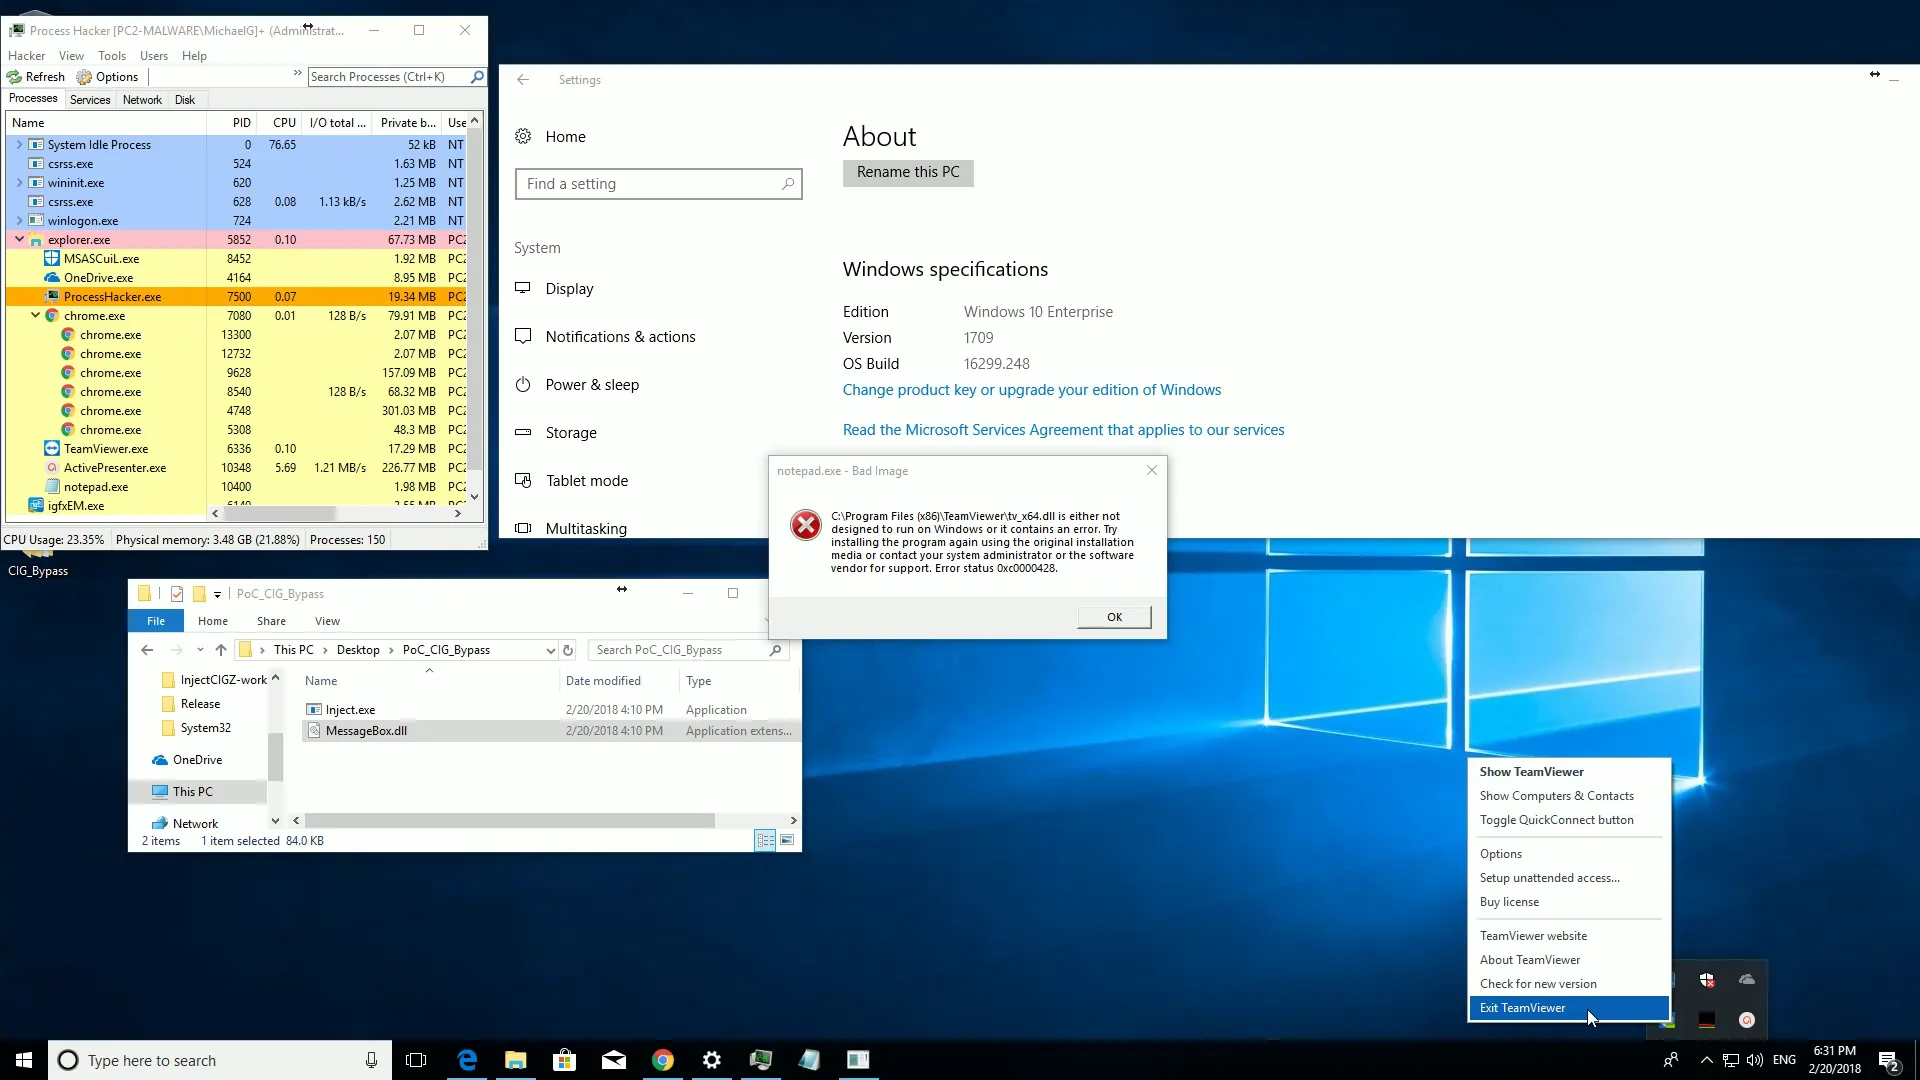This screenshot has width=1920, height=1080.
Task: Switch to details view in Explorer
Action: 765,841
